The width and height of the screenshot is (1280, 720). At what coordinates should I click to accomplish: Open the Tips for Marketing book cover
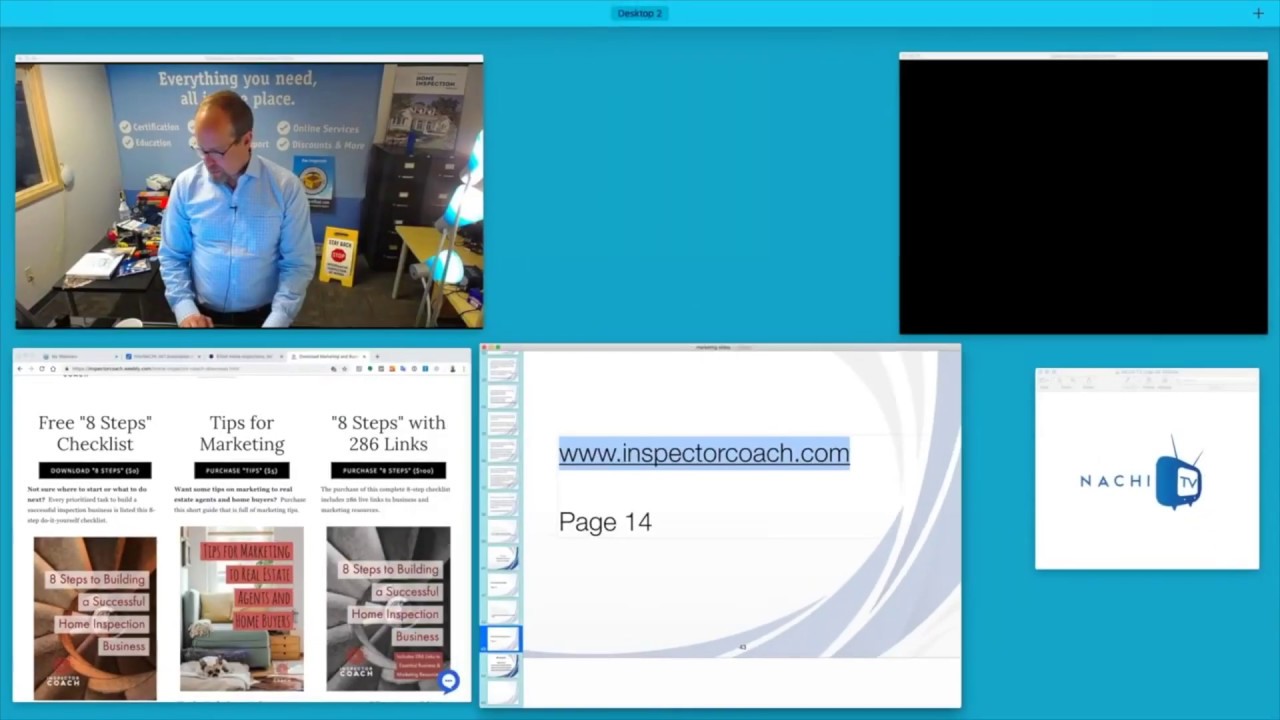click(x=242, y=608)
